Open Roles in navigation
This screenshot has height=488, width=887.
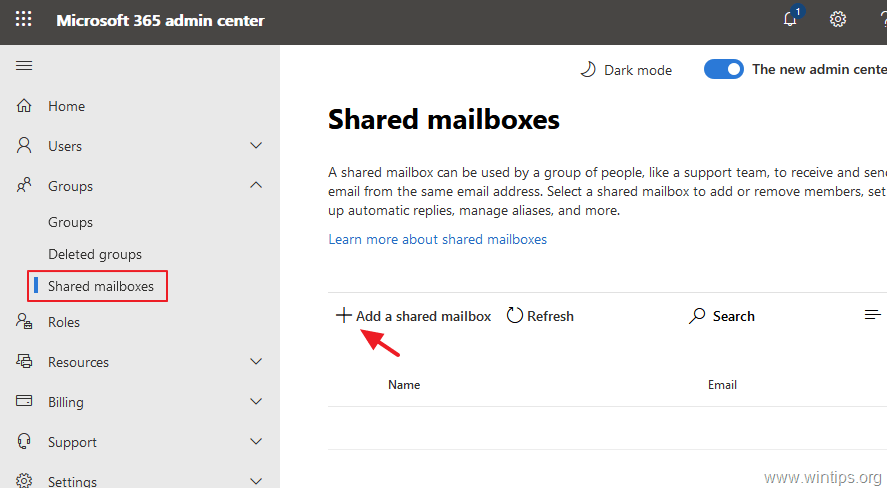pos(64,322)
